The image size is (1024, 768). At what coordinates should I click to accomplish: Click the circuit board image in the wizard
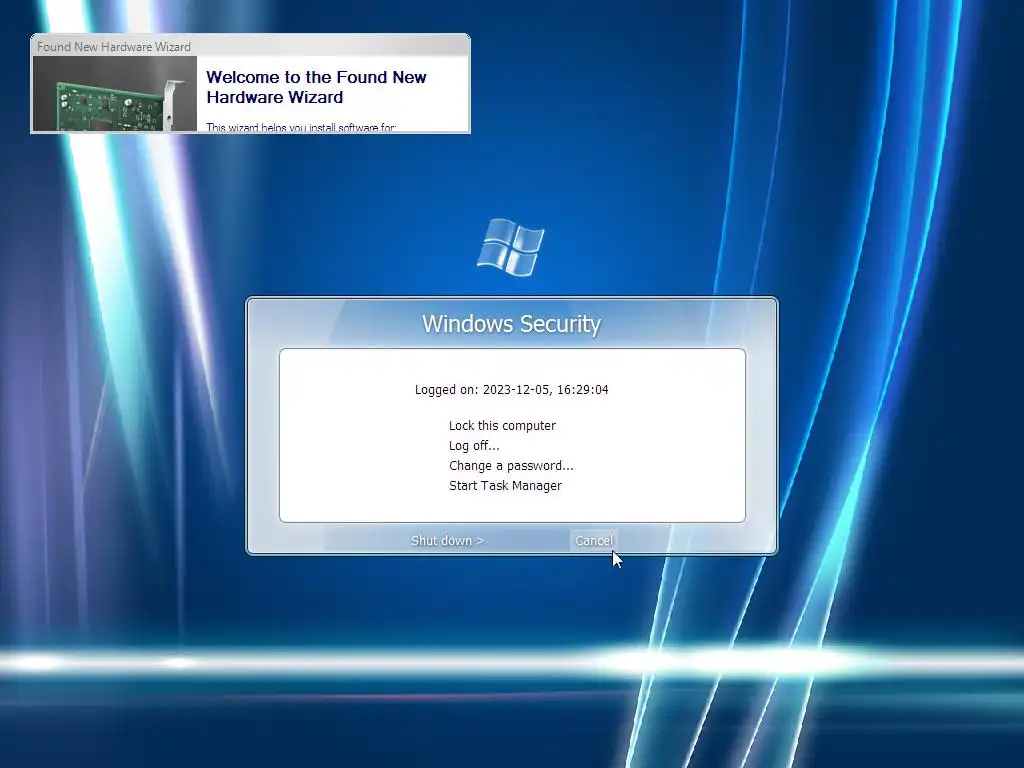pyautogui.click(x=114, y=93)
